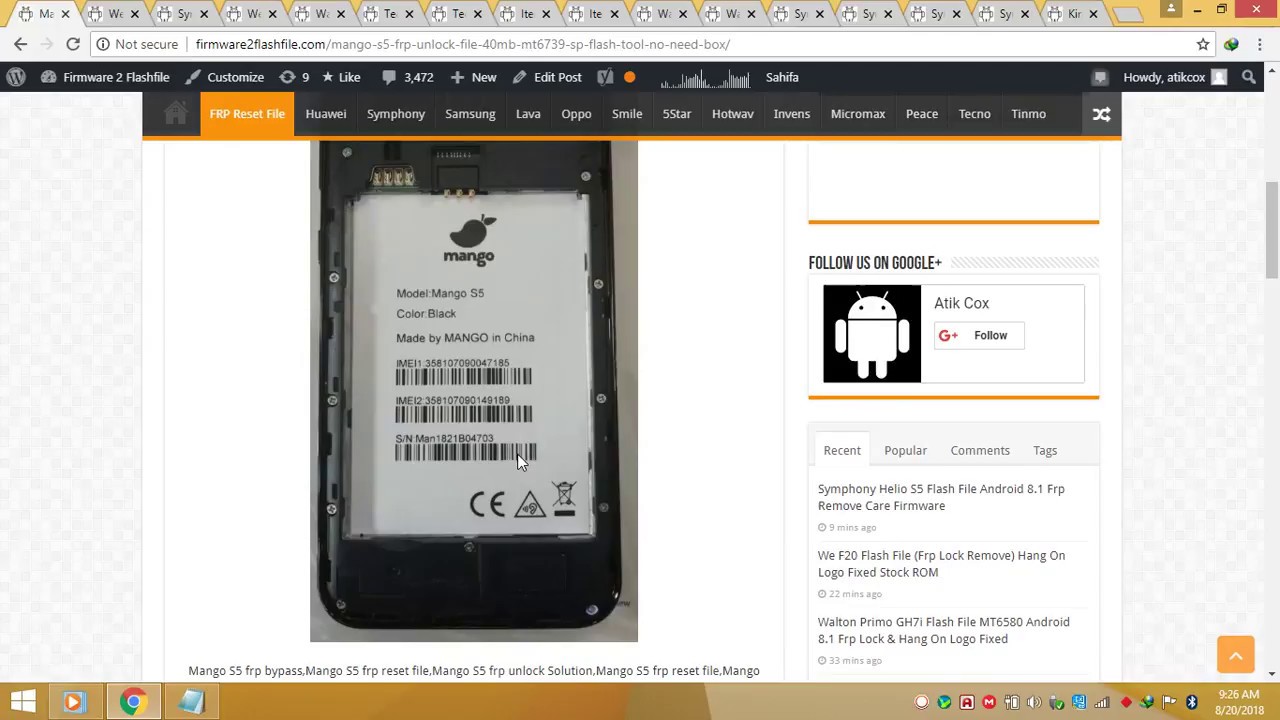Open the Lava category

pyautogui.click(x=528, y=114)
